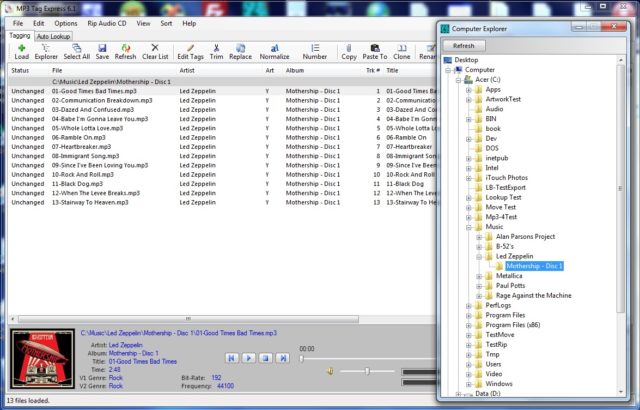
Task: Open the Options menu
Action: pyautogui.click(x=66, y=23)
